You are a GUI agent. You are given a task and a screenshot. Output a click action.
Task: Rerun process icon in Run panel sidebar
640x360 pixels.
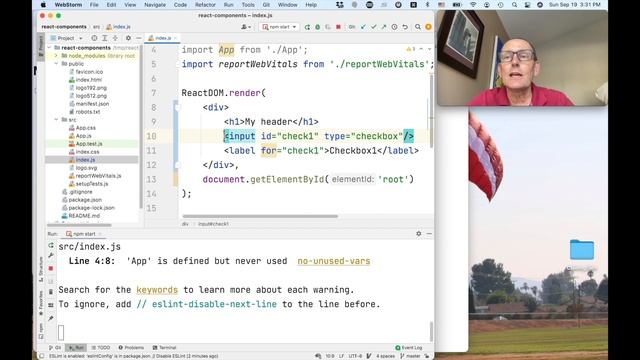click(x=51, y=245)
